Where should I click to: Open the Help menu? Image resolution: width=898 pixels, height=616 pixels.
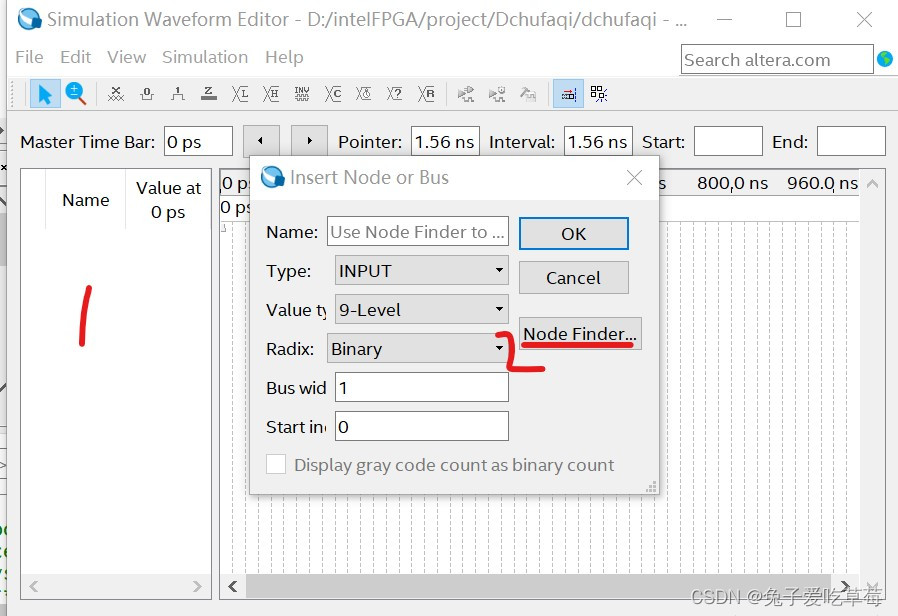tap(284, 57)
